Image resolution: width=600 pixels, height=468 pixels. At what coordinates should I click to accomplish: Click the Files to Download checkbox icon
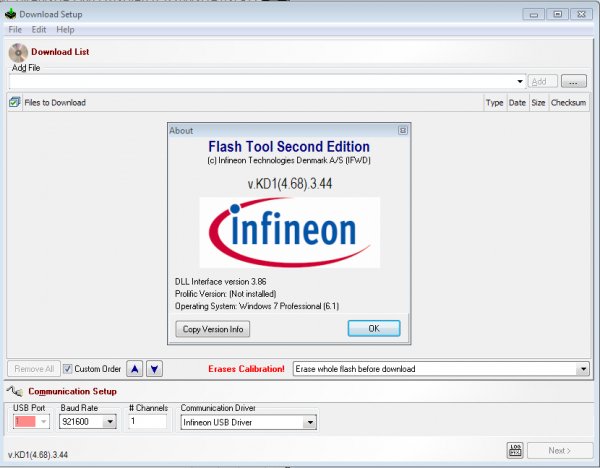coord(15,102)
